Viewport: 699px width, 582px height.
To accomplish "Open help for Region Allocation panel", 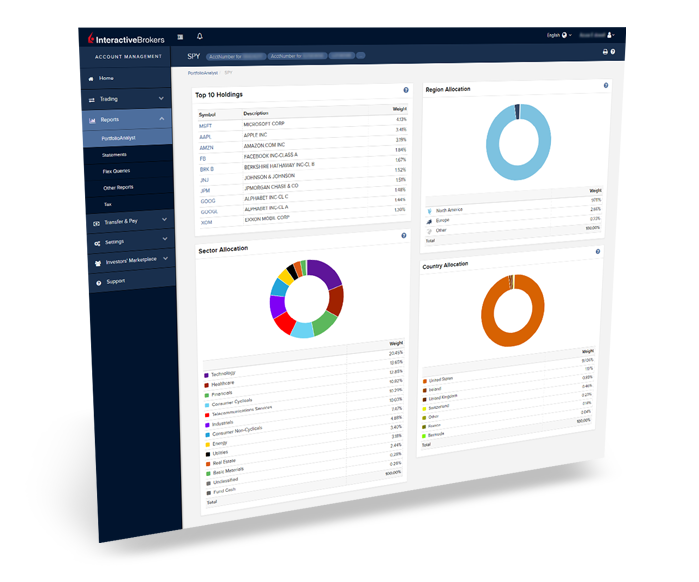I will [606, 86].
